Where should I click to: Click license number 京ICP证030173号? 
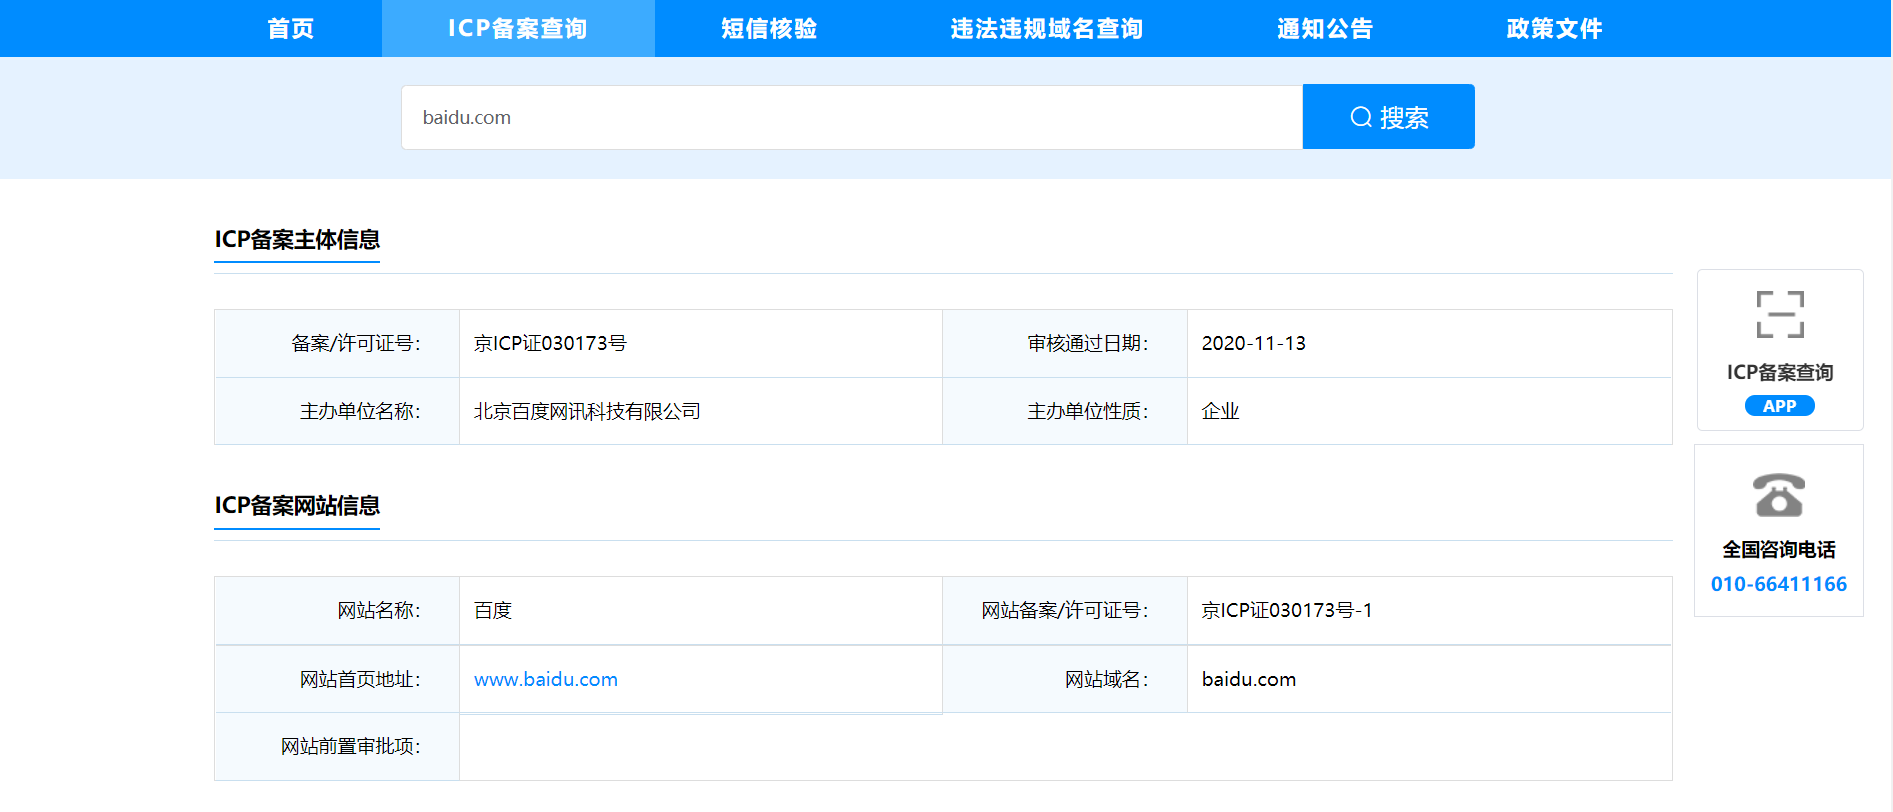(550, 343)
